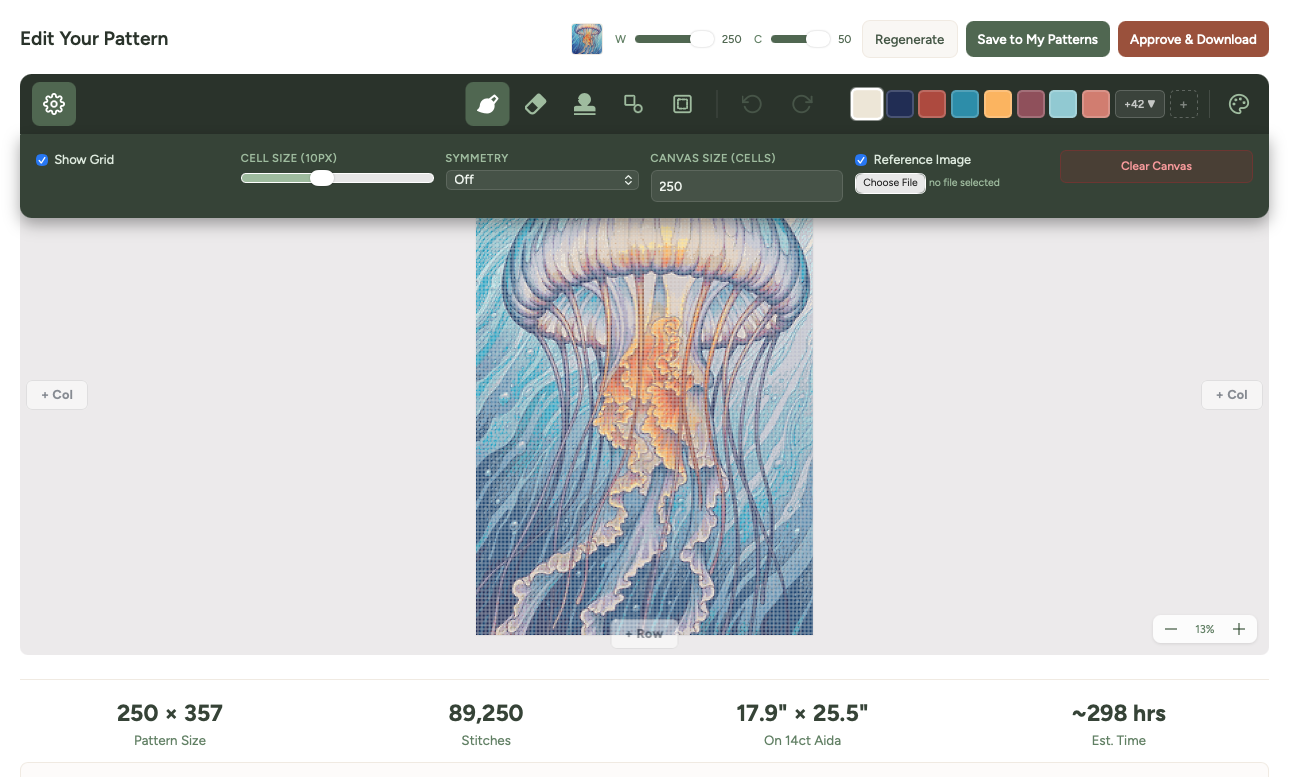Click Approve & Download
This screenshot has width=1290, height=777.
pos(1193,39)
